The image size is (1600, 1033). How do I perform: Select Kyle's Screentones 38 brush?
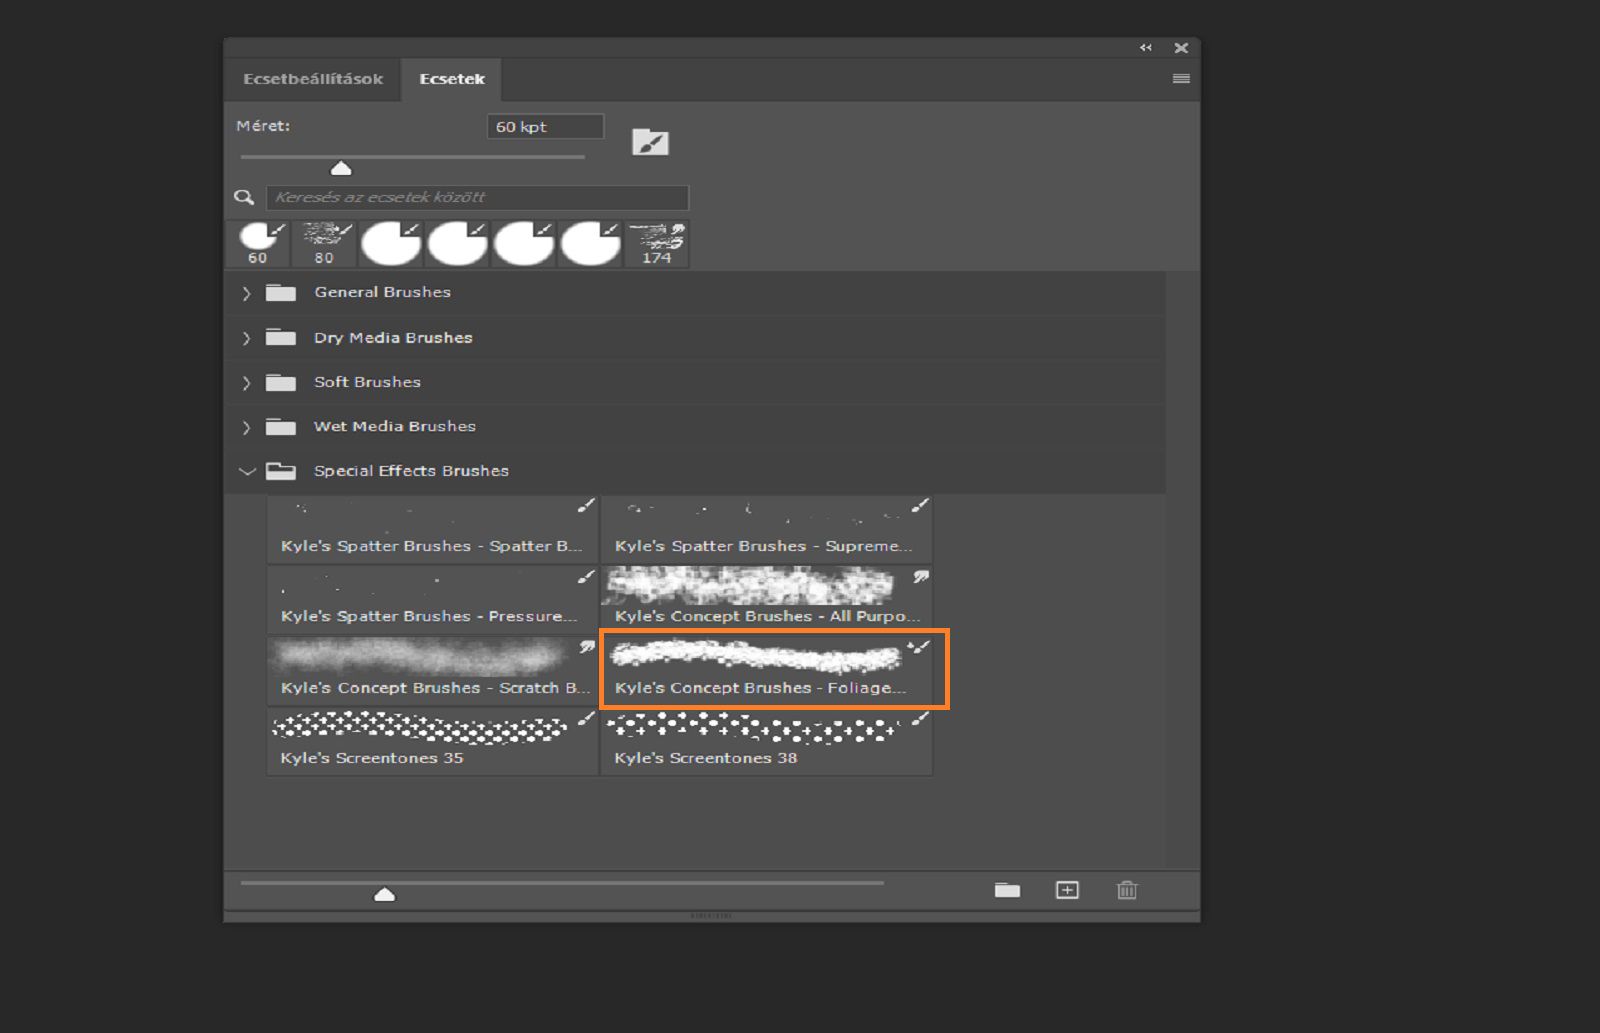[766, 741]
